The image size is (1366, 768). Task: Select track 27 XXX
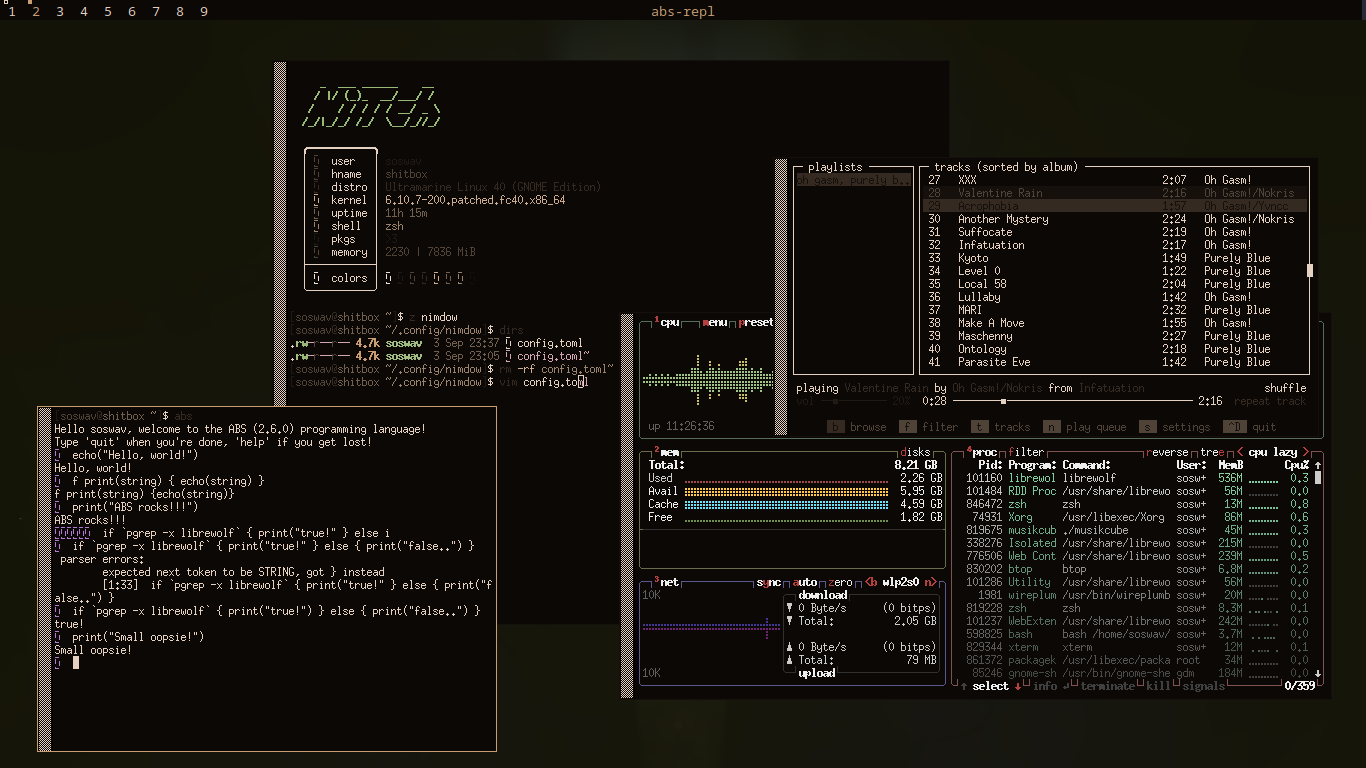pyautogui.click(x=1115, y=180)
